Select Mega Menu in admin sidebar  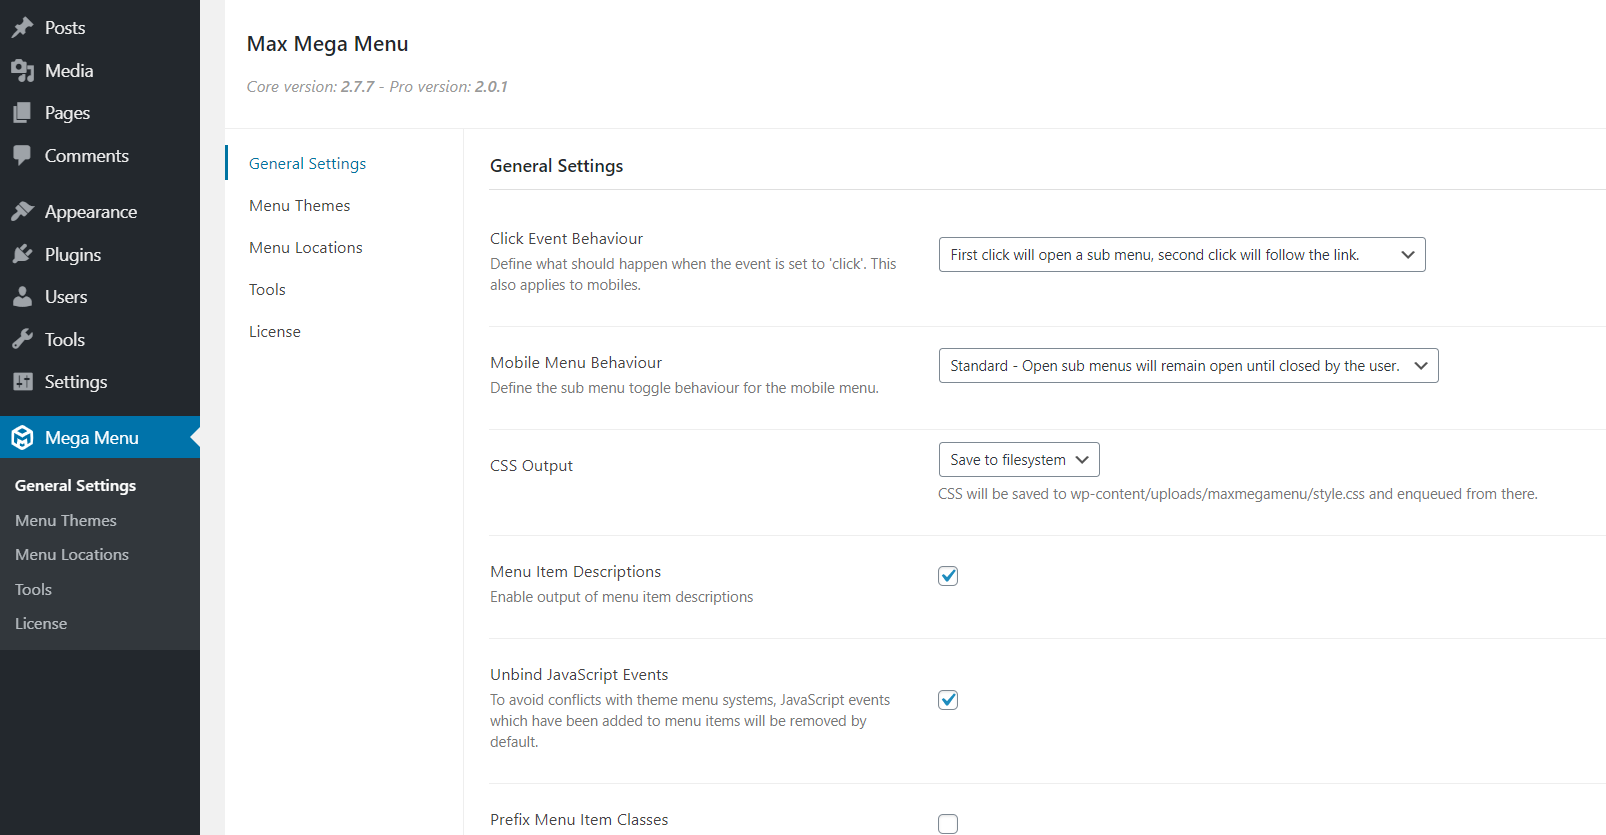[100, 438]
